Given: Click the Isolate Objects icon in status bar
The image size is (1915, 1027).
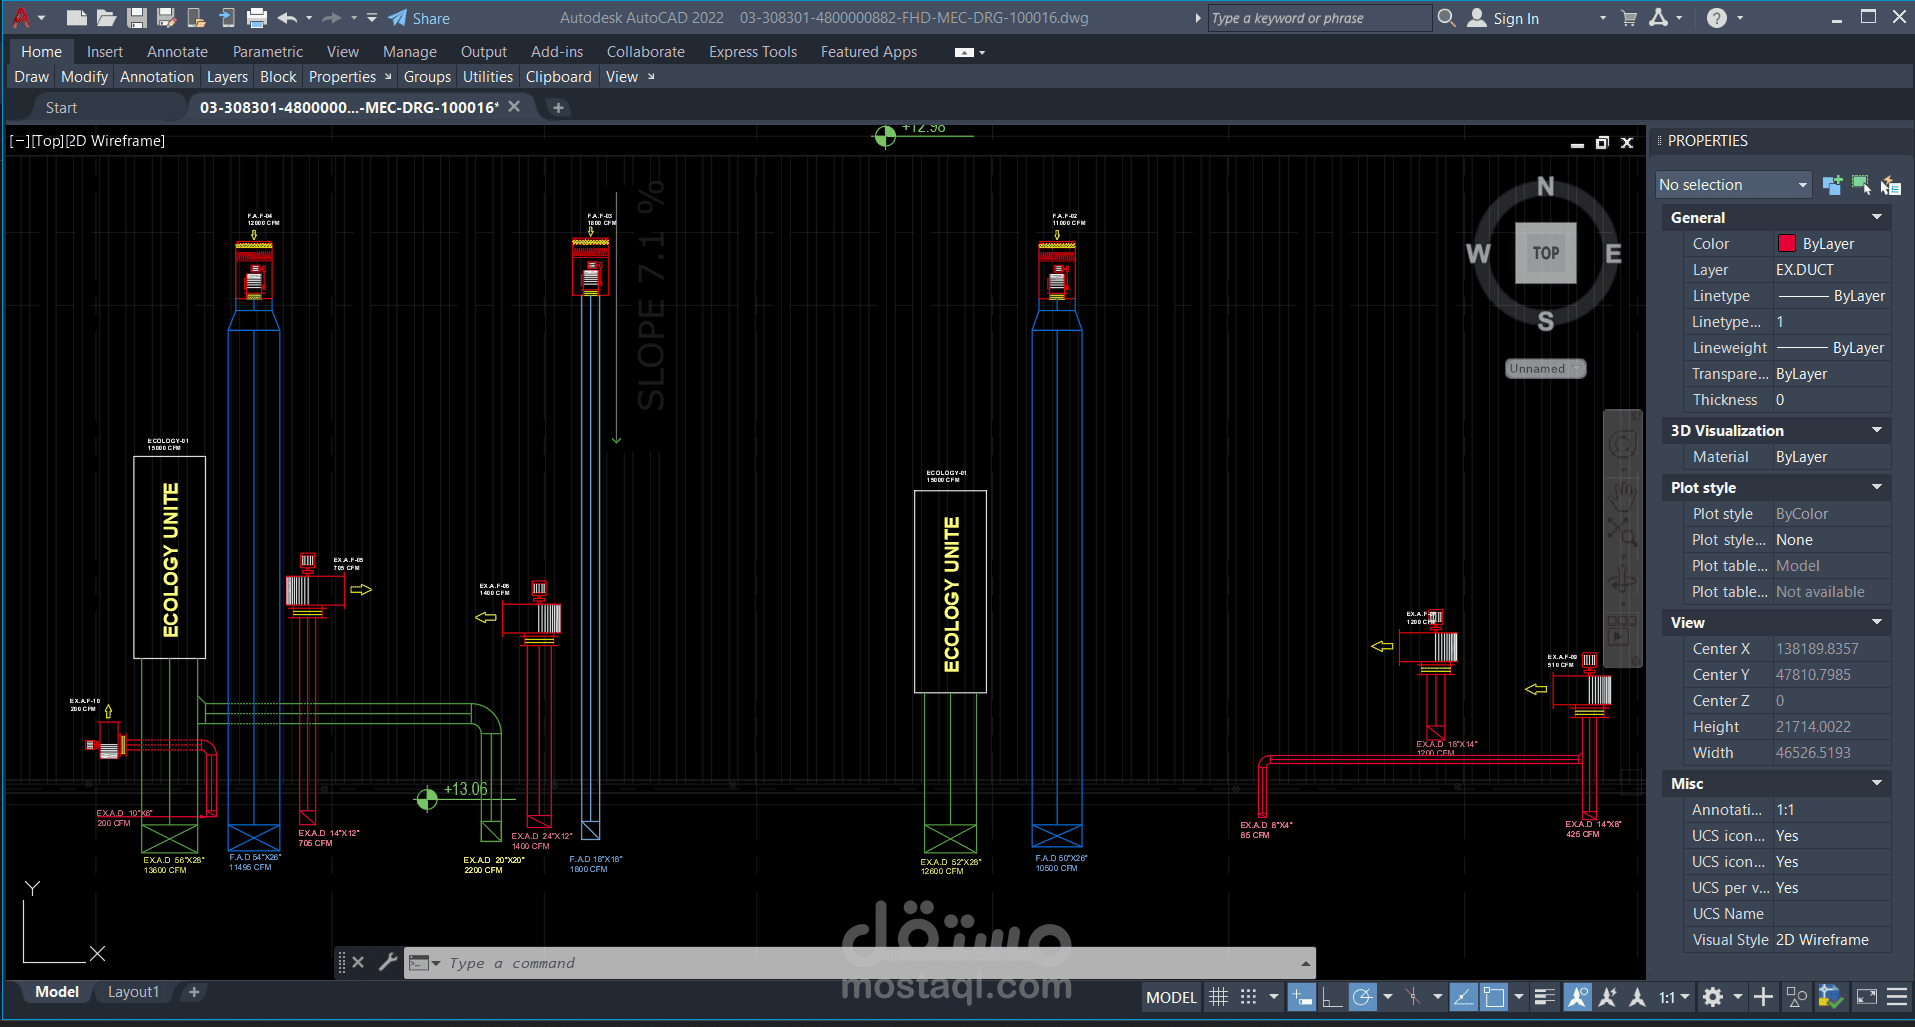Looking at the screenshot, I should coord(1797,997).
